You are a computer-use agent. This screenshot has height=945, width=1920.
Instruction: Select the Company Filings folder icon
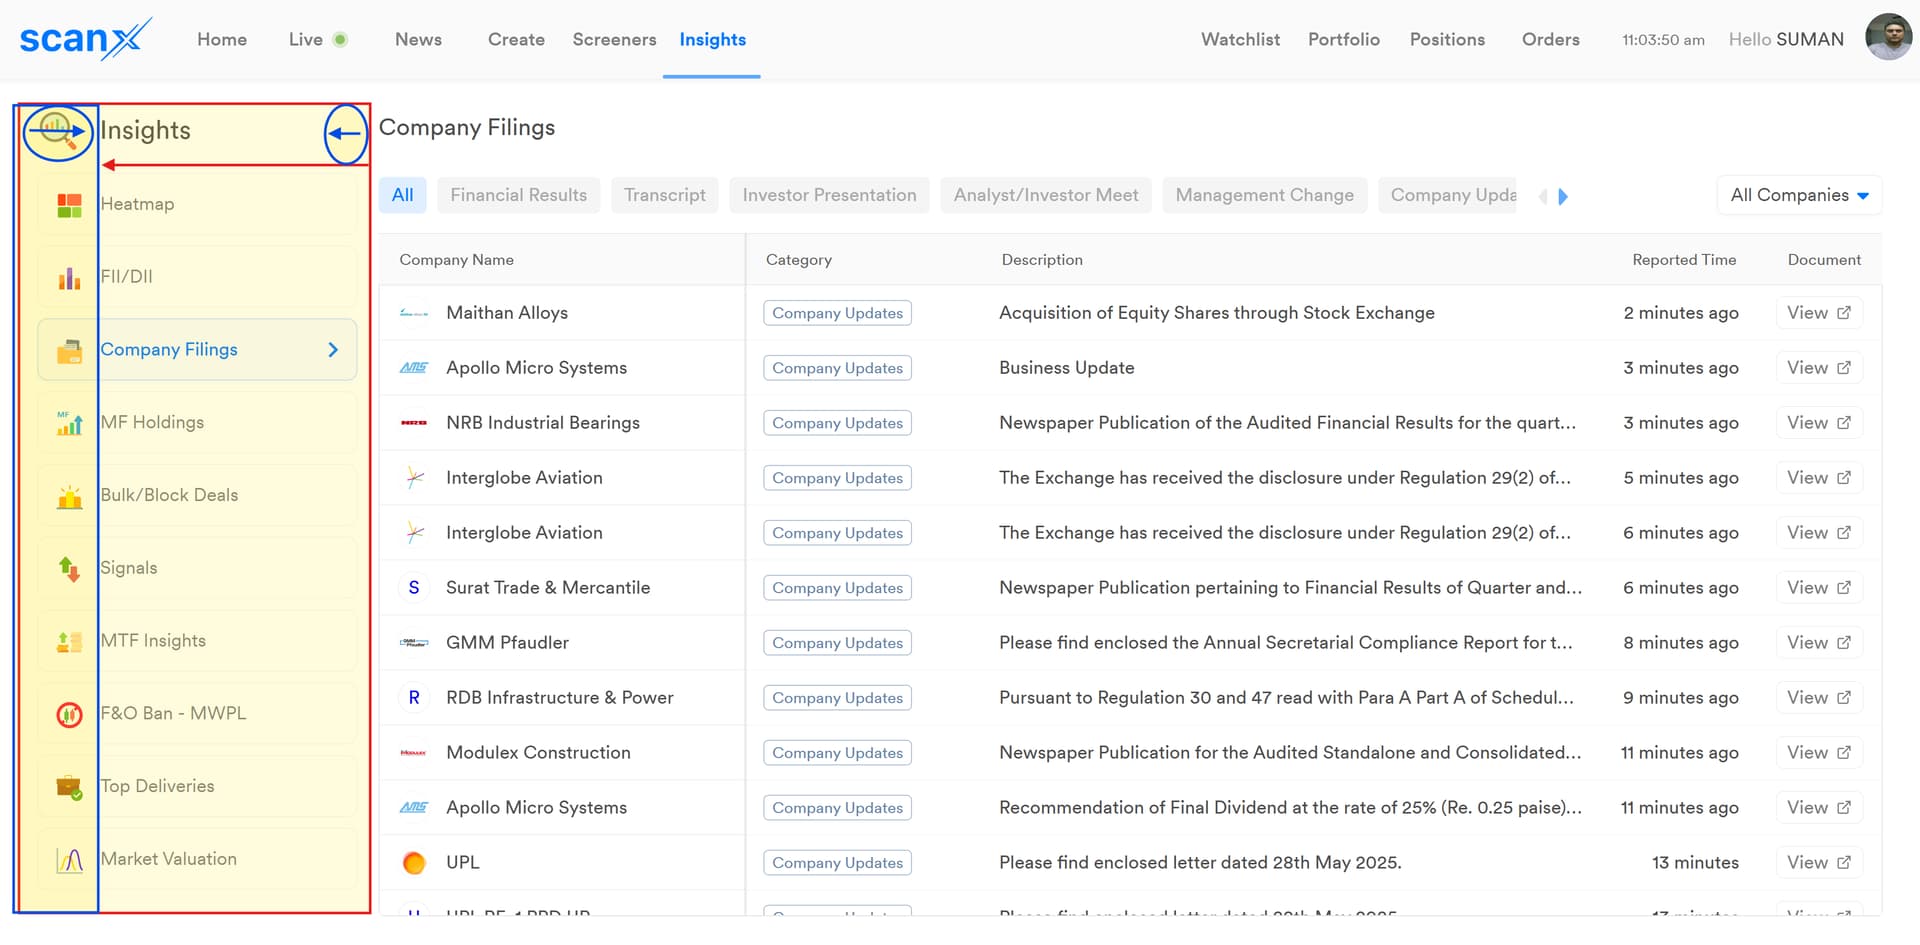click(69, 351)
